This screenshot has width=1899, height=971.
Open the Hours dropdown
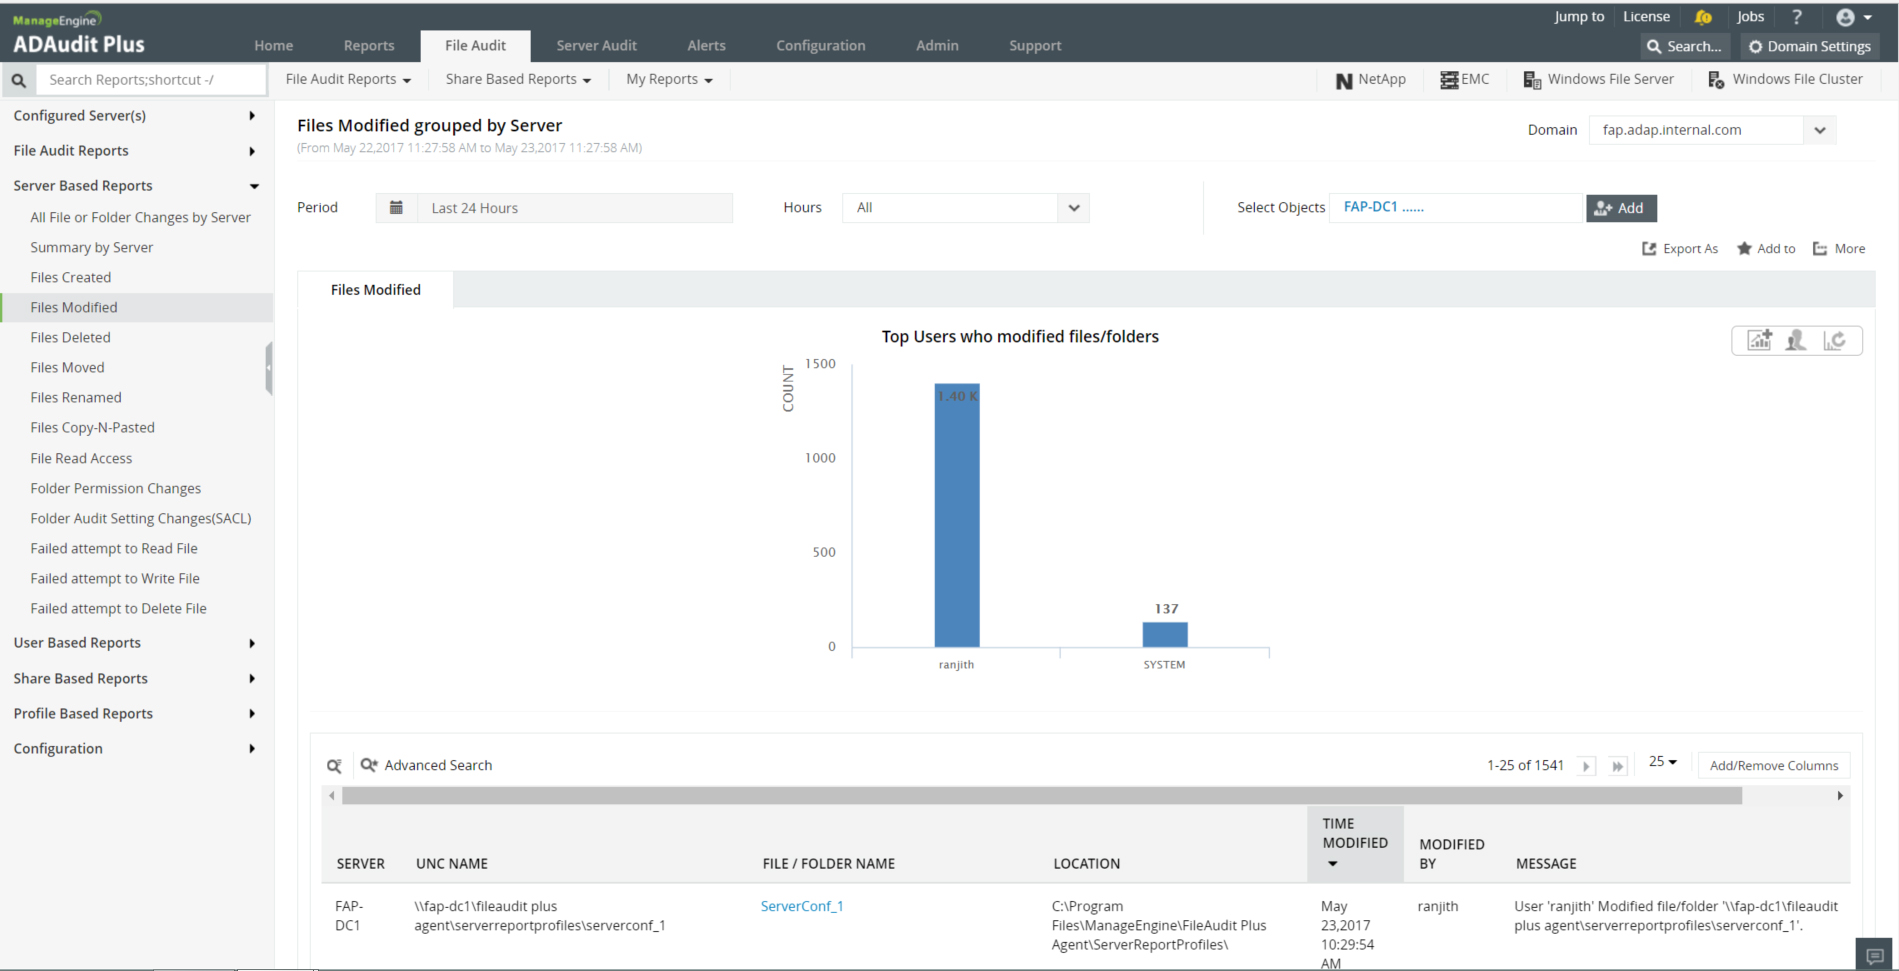tap(1073, 208)
